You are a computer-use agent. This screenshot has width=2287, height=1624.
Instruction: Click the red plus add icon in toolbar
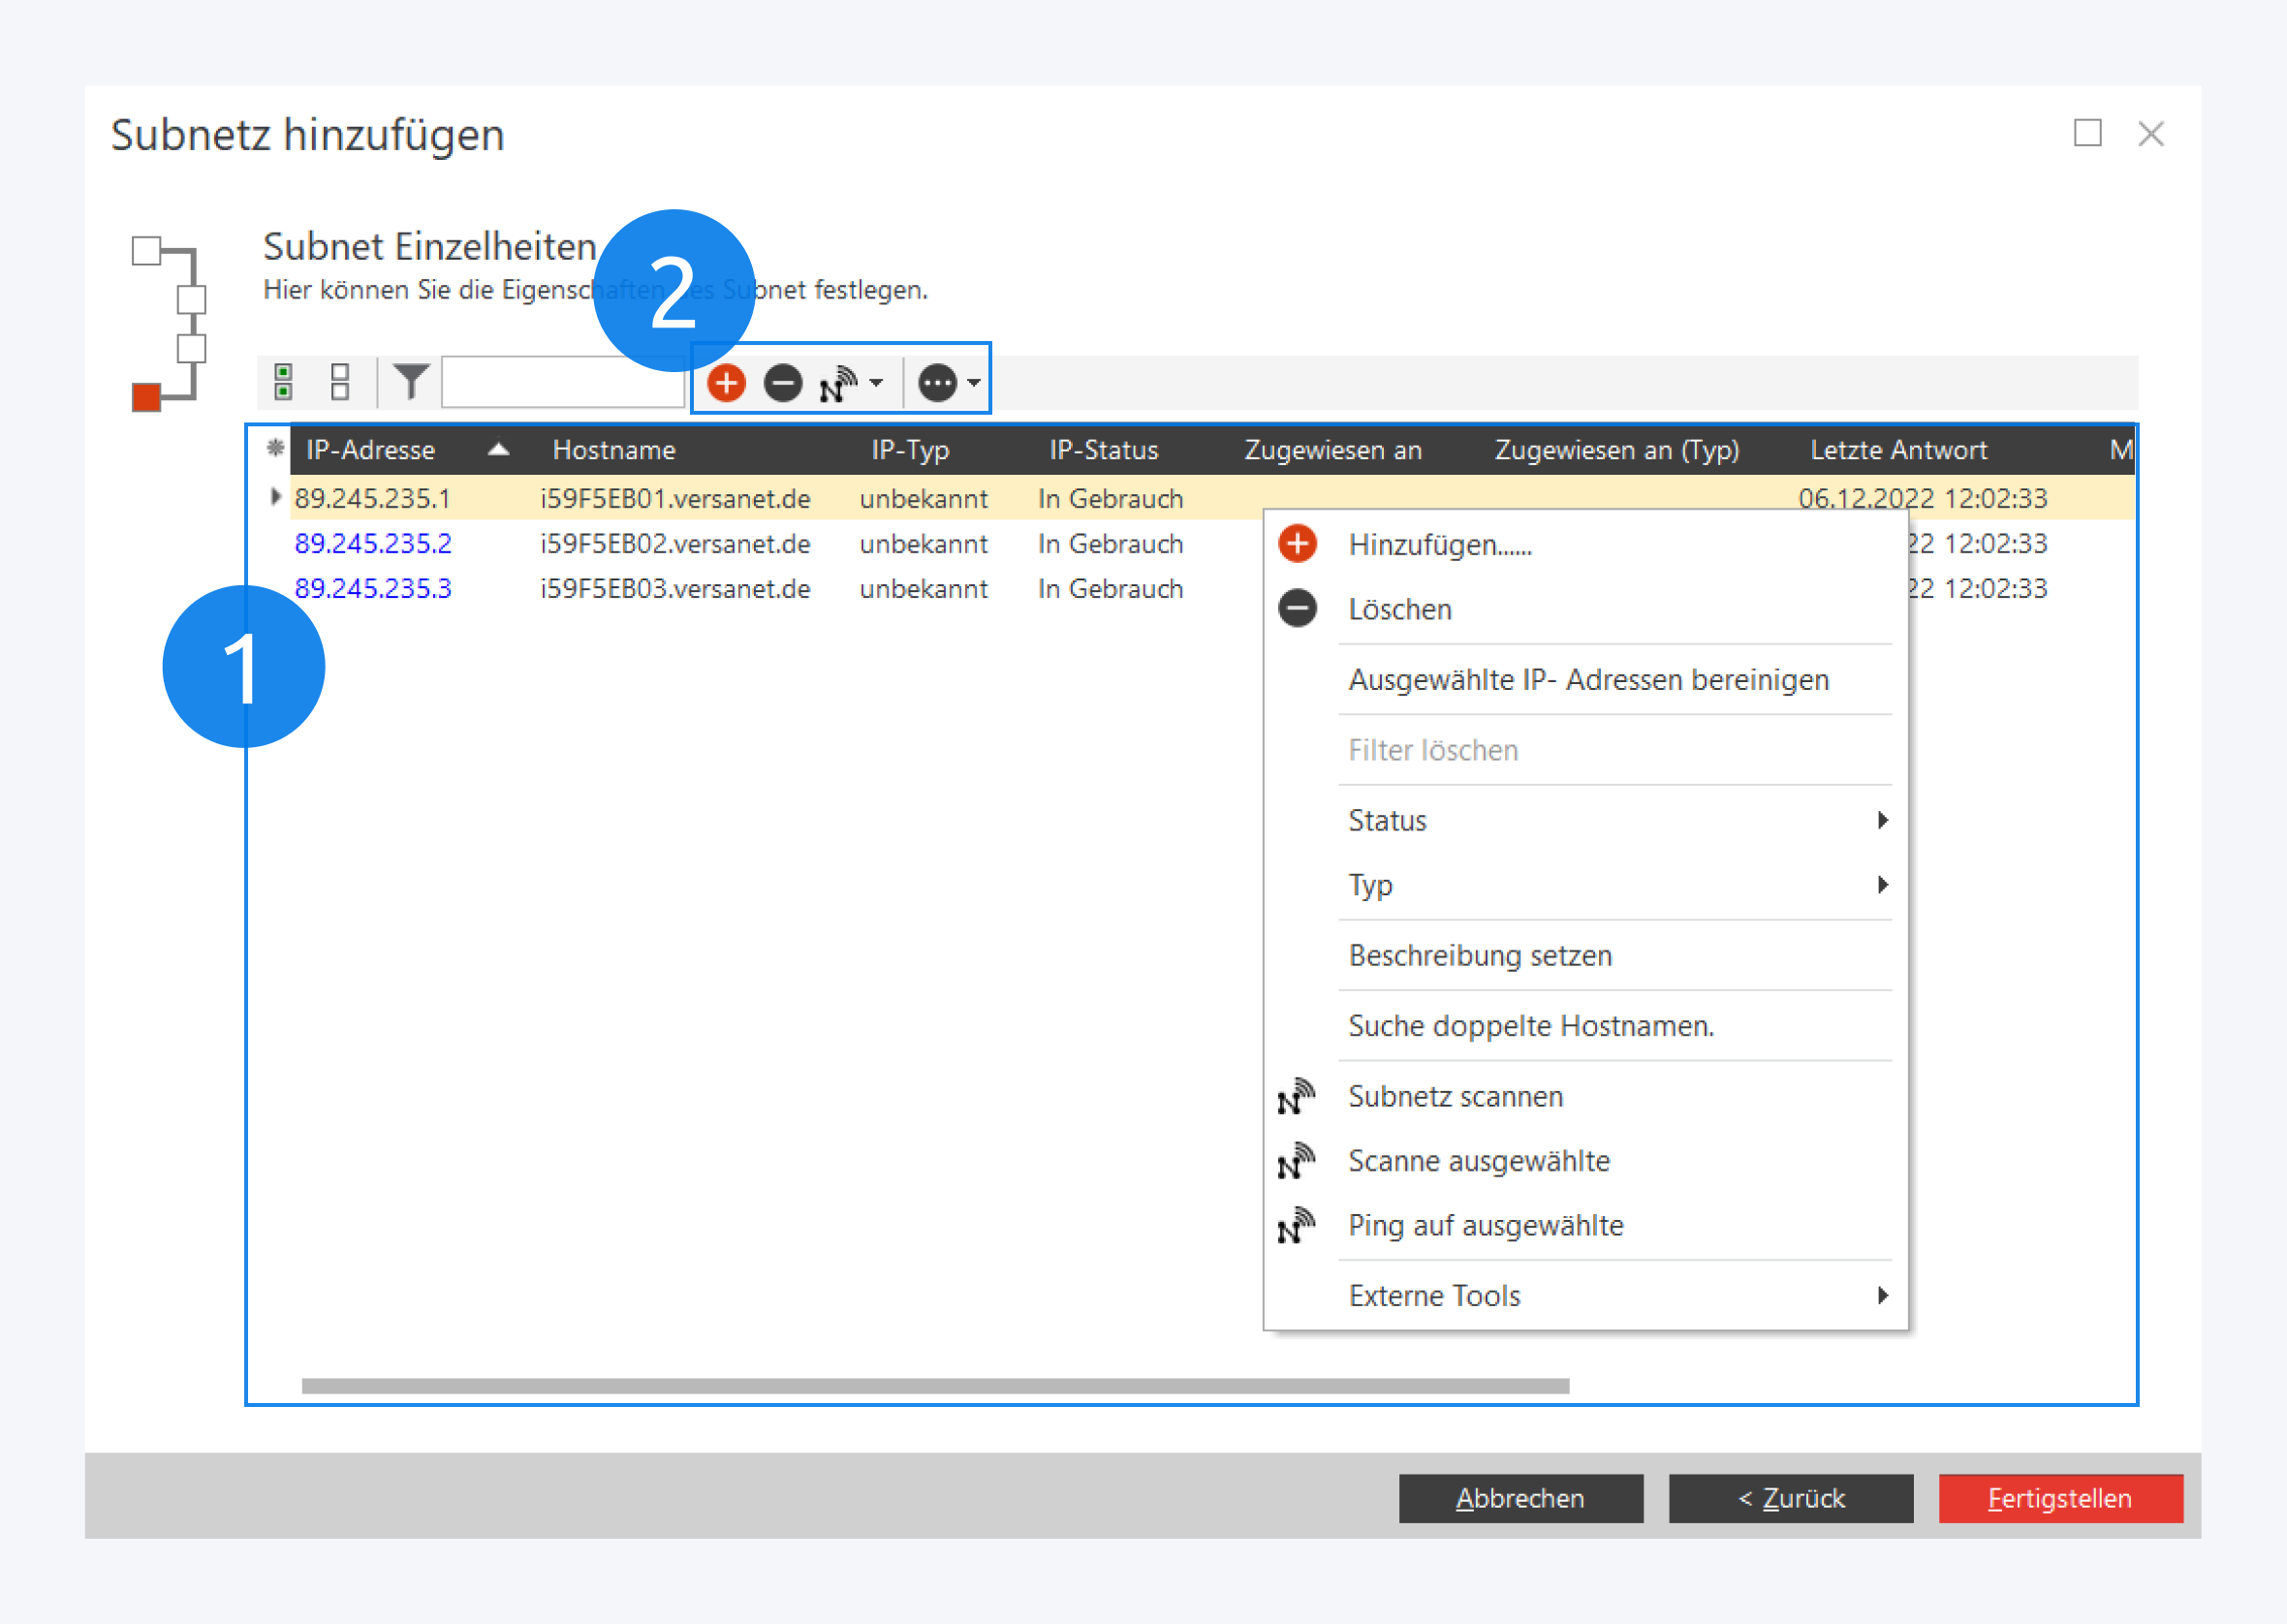point(726,383)
